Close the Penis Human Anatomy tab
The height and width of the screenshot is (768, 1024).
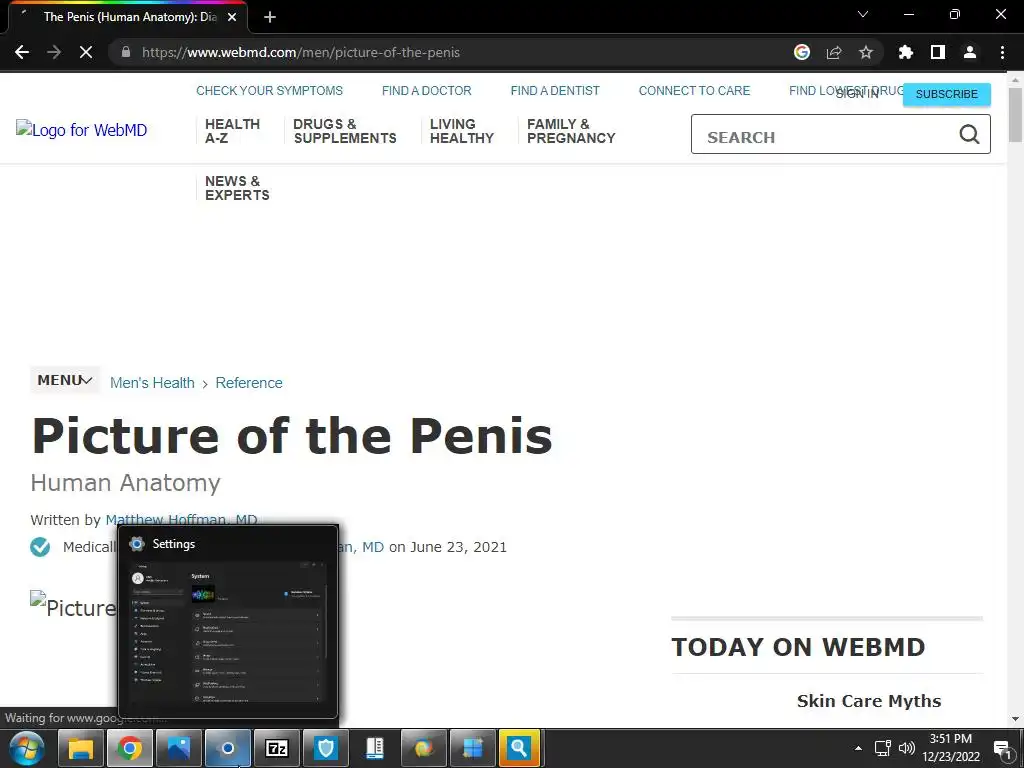click(232, 17)
